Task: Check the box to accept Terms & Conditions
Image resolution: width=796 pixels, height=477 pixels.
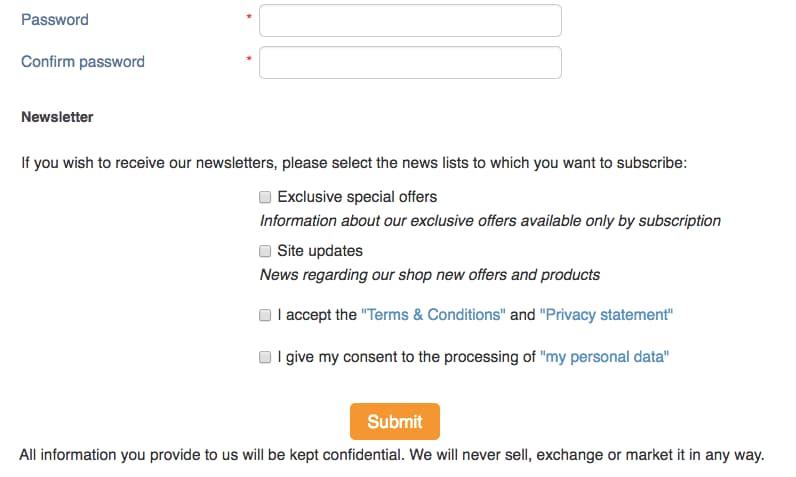Action: [266, 315]
